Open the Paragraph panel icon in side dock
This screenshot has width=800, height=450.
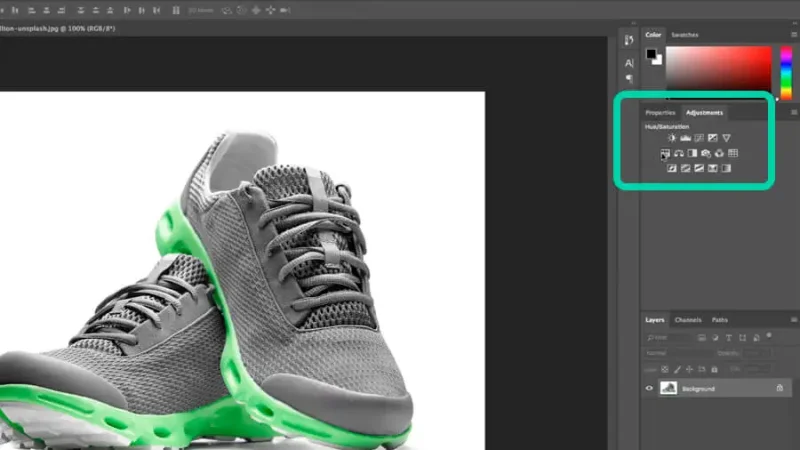pyautogui.click(x=629, y=79)
